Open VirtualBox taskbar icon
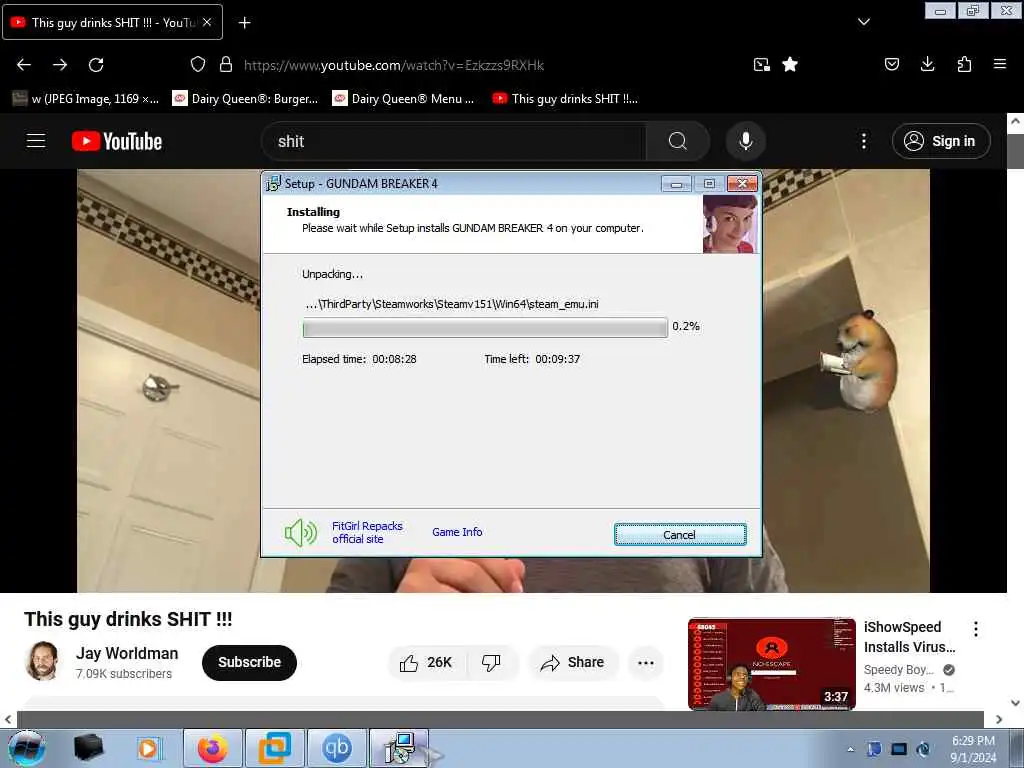1024x768 pixels. click(274, 748)
